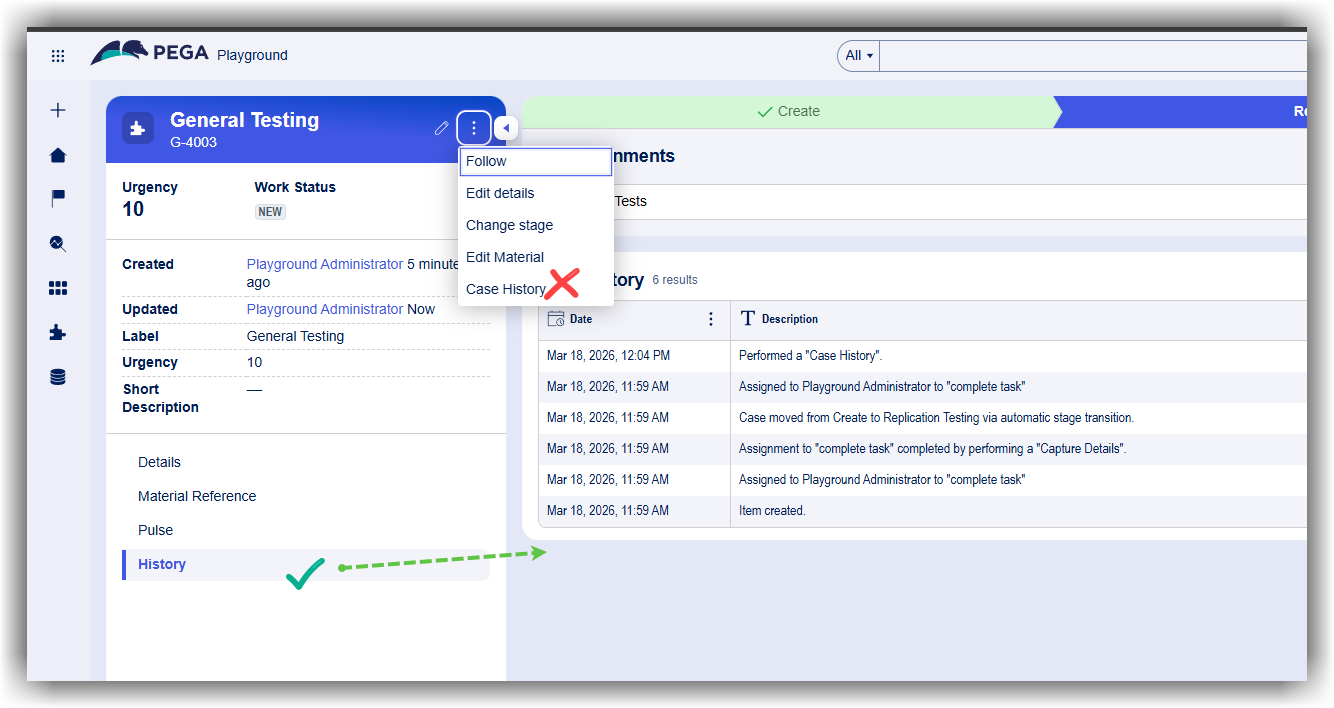Viewport: 1334px width, 708px height.
Task: Switch to the Material Reference tab
Action: coord(197,496)
